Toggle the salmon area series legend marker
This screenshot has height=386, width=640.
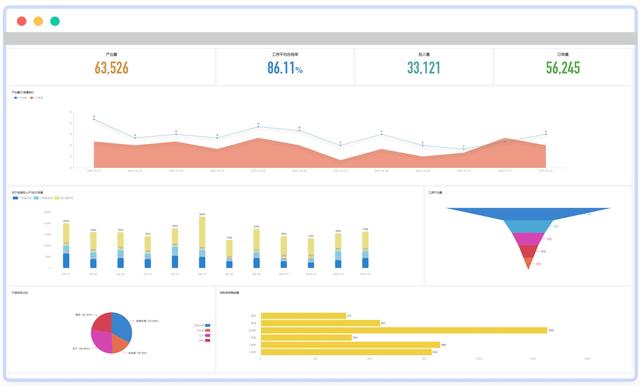click(32, 98)
